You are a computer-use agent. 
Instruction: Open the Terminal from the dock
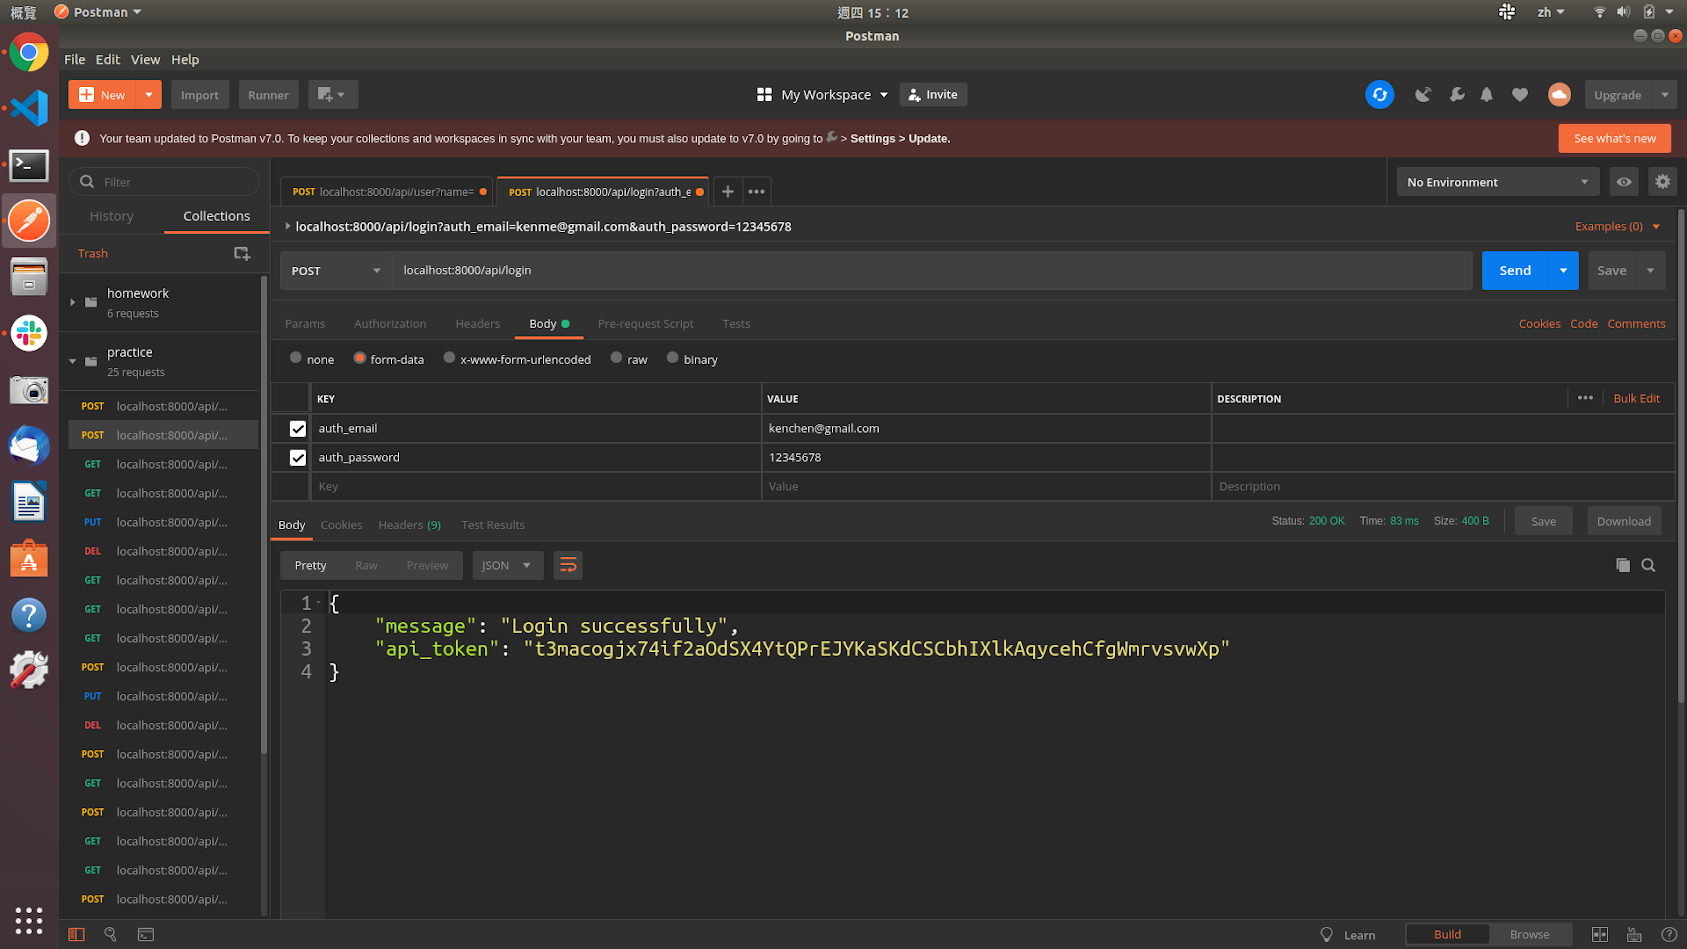point(29,165)
